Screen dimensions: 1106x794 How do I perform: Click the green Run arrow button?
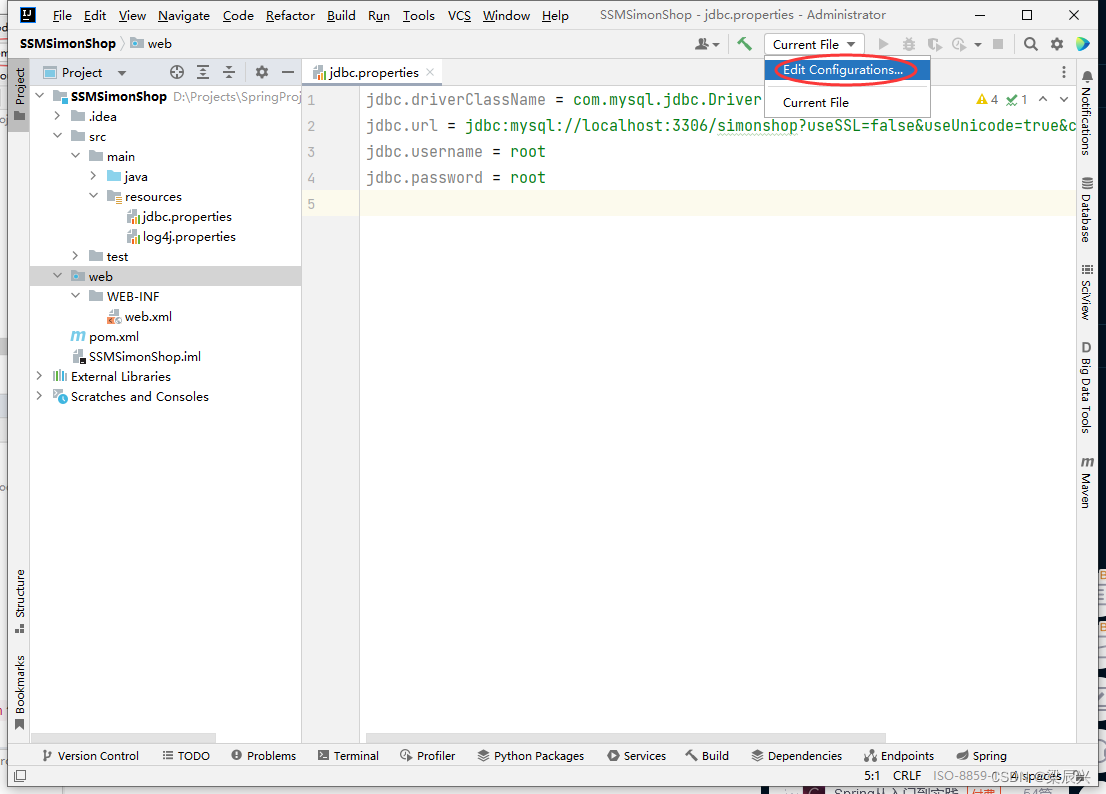(883, 44)
